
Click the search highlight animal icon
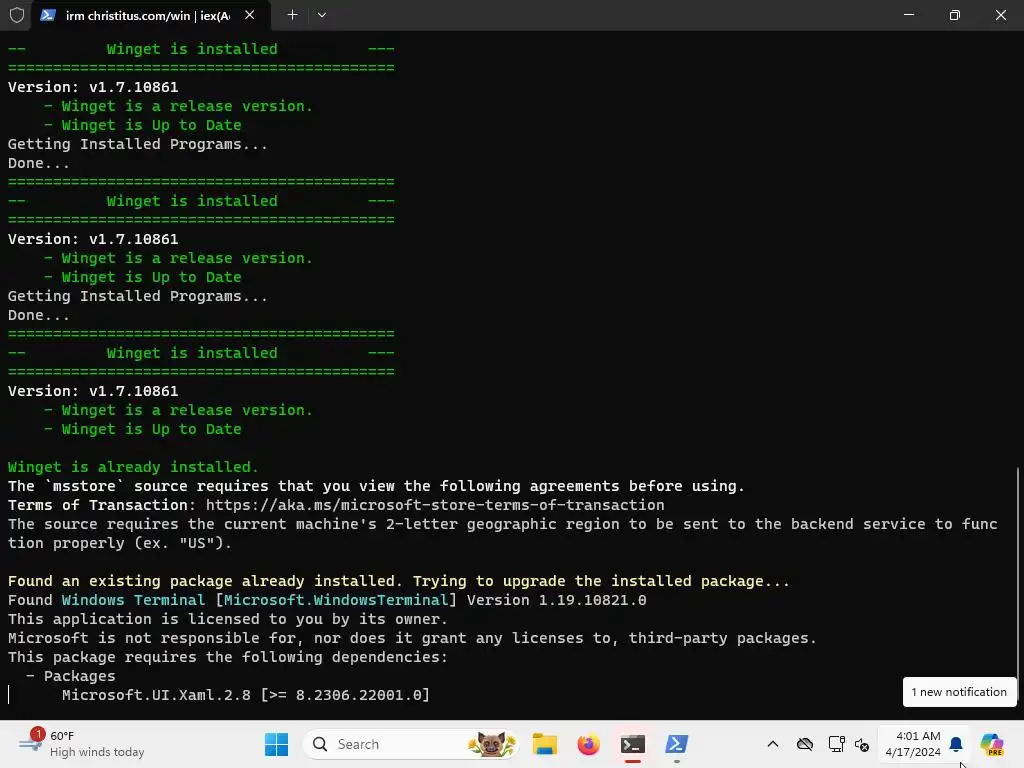[x=492, y=744]
